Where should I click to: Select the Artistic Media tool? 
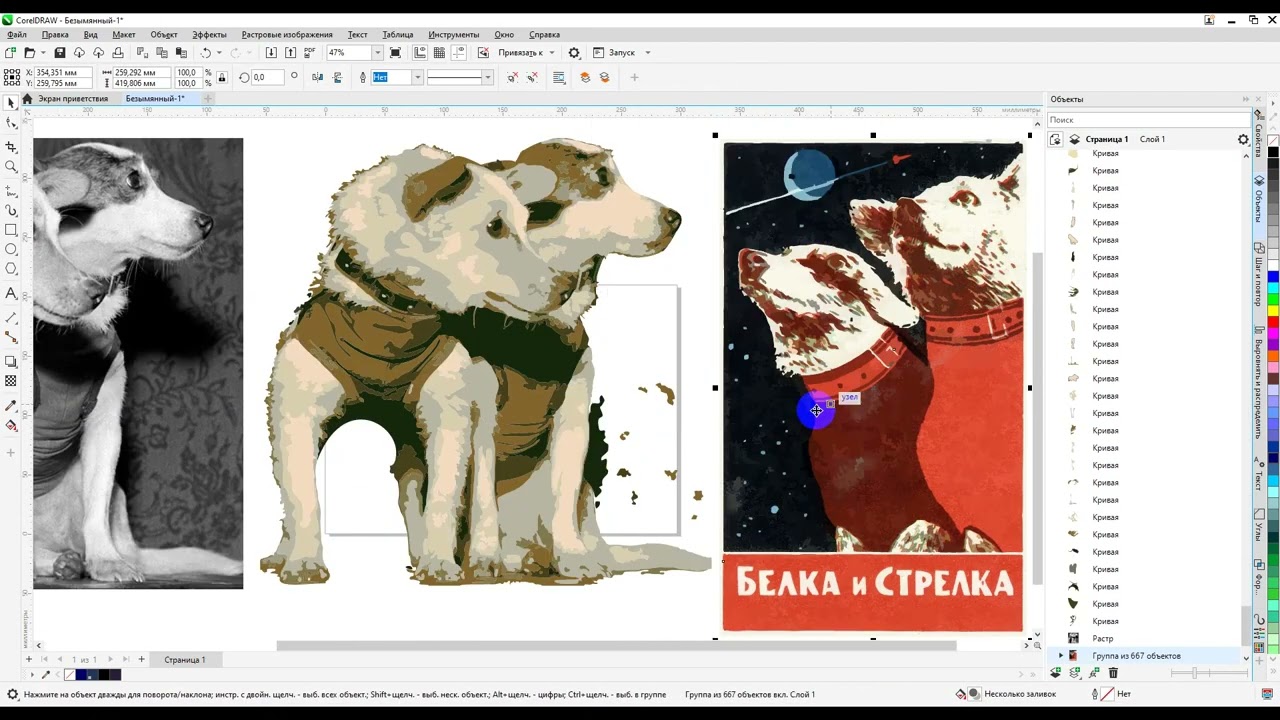point(11,211)
